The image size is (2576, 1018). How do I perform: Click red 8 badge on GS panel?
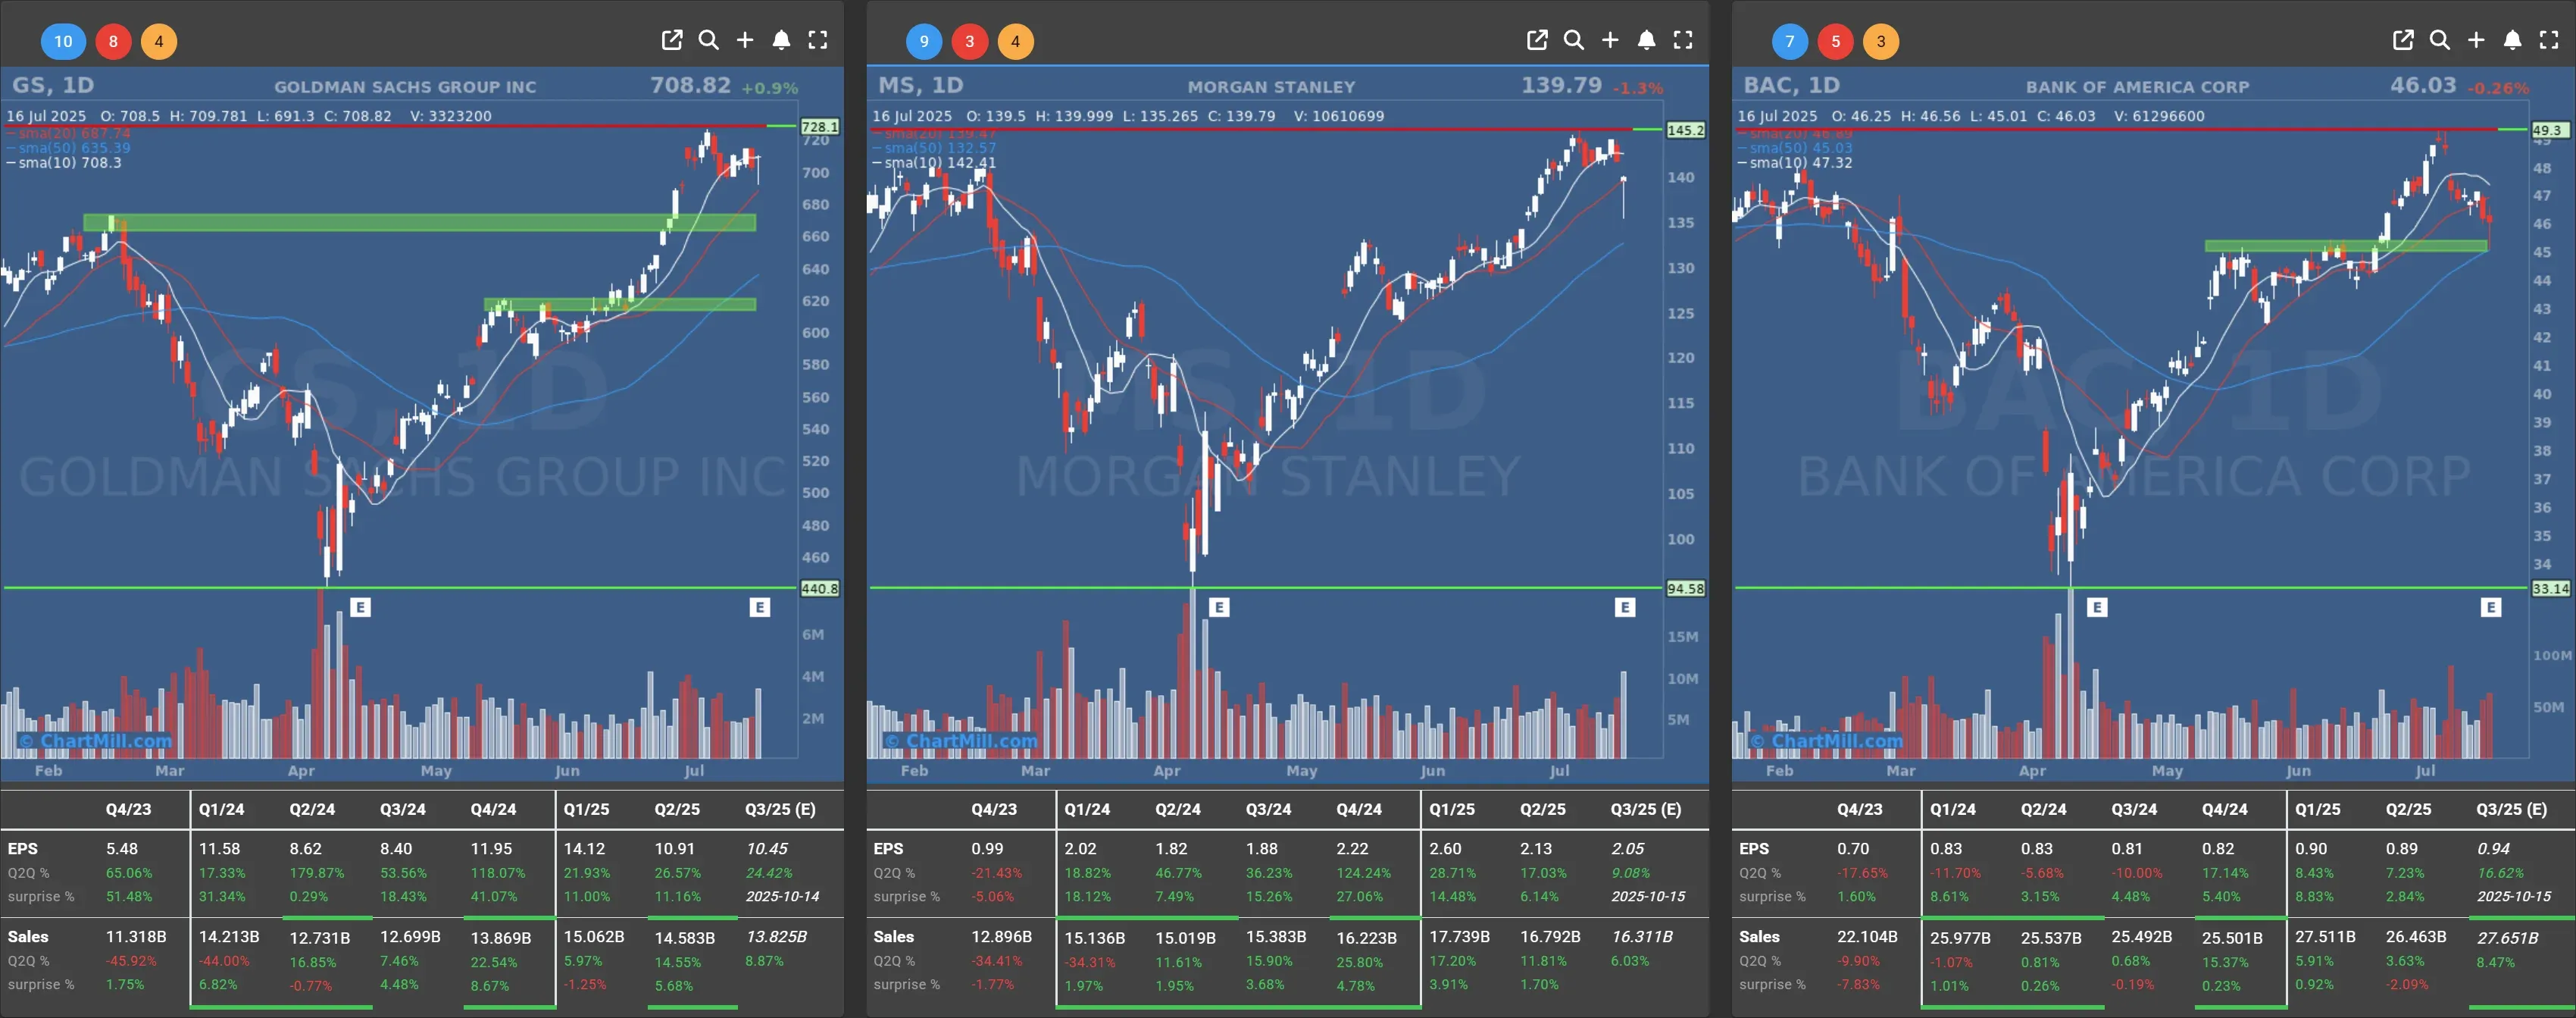(x=113, y=41)
